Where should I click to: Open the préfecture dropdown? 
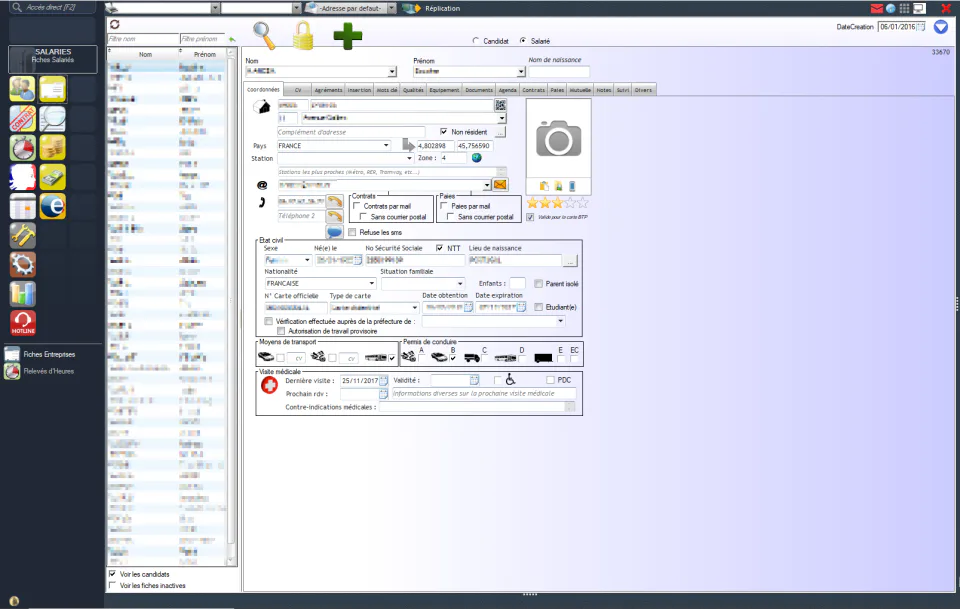[x=560, y=321]
